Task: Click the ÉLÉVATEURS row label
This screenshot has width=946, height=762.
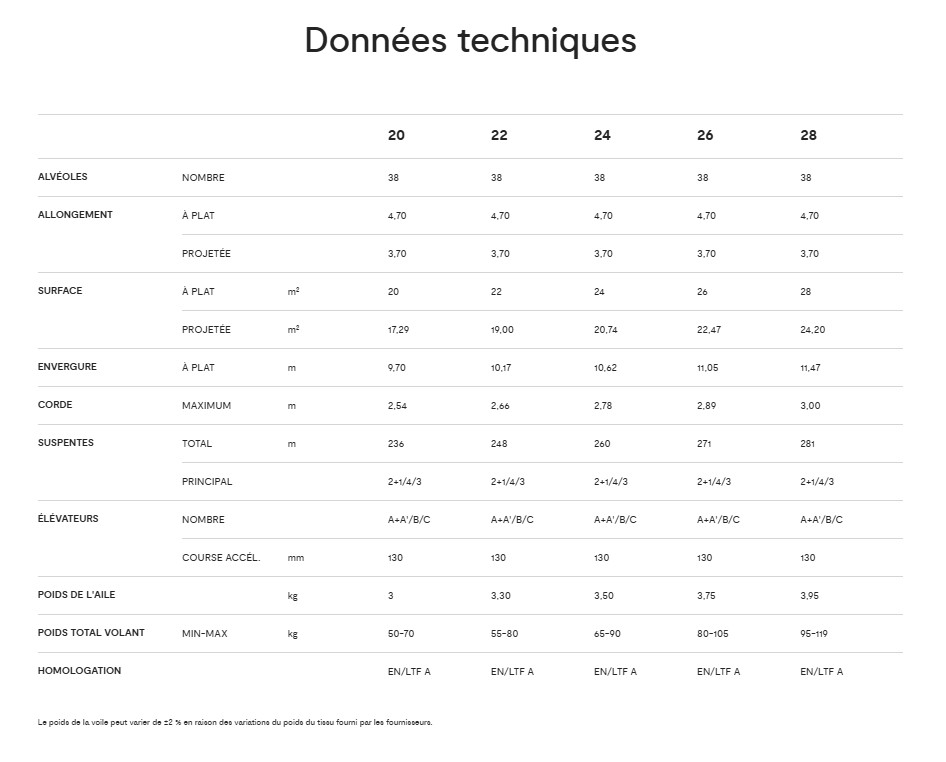Action: click(68, 518)
